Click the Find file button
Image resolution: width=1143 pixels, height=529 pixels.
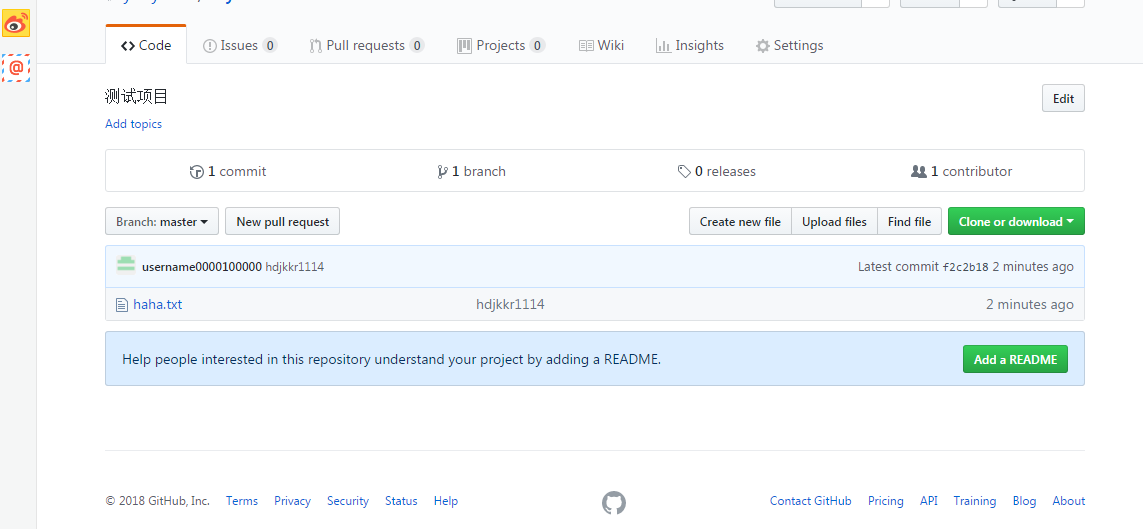point(909,222)
